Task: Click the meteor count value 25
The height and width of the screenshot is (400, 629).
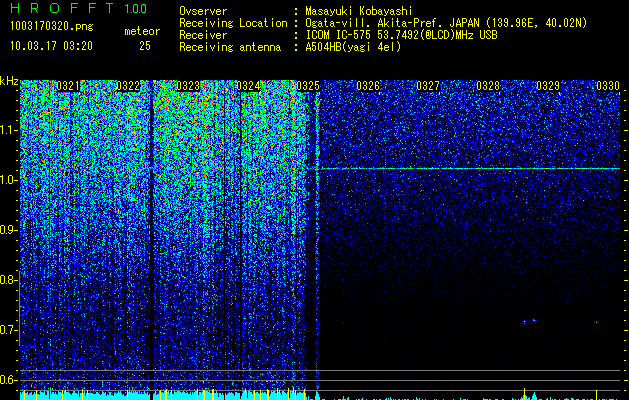Action: click(x=145, y=46)
